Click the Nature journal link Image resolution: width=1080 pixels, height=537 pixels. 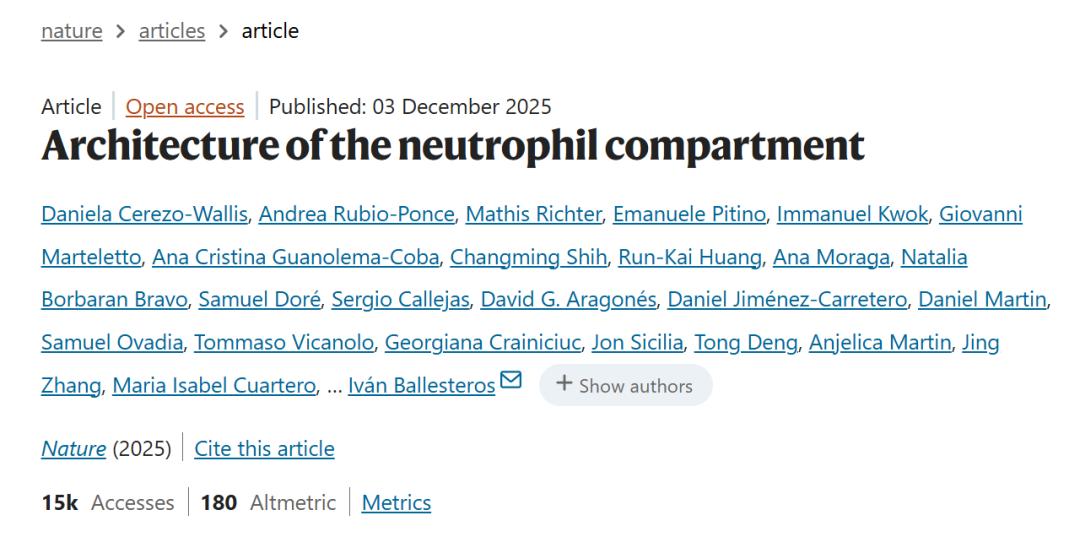[x=73, y=449]
